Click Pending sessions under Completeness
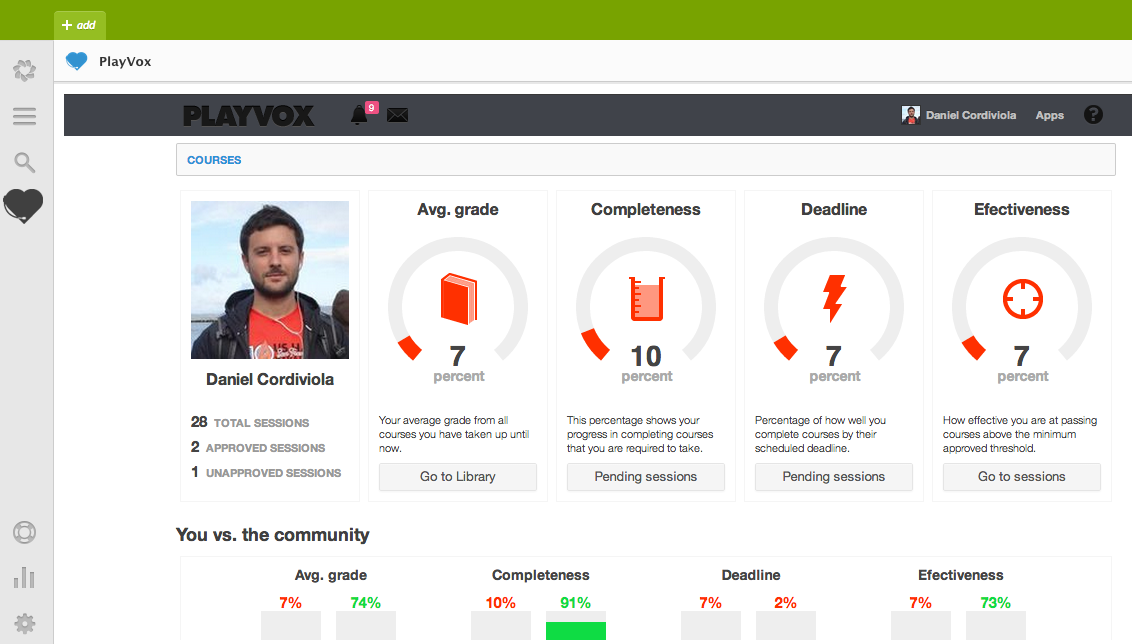Screen dimensions: 1132x644 point(645,477)
